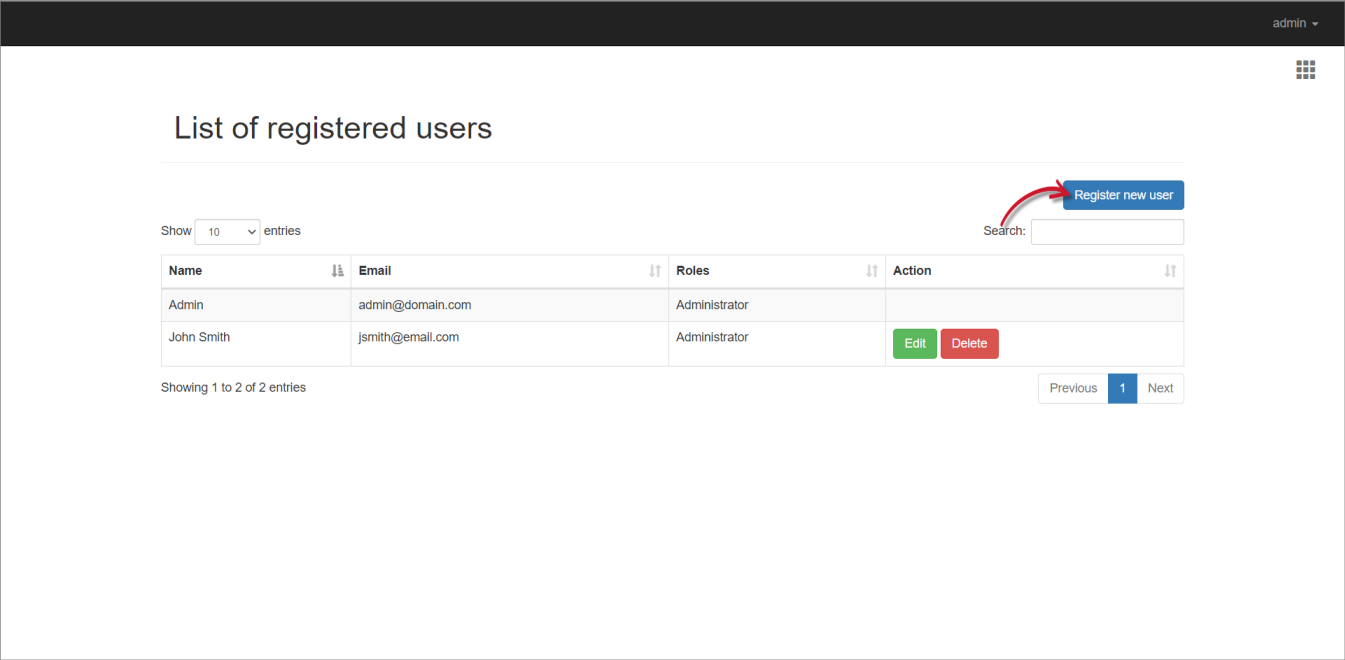The width and height of the screenshot is (1345, 660).
Task: Sort the table using the Name column sort icon
Action: point(337,271)
